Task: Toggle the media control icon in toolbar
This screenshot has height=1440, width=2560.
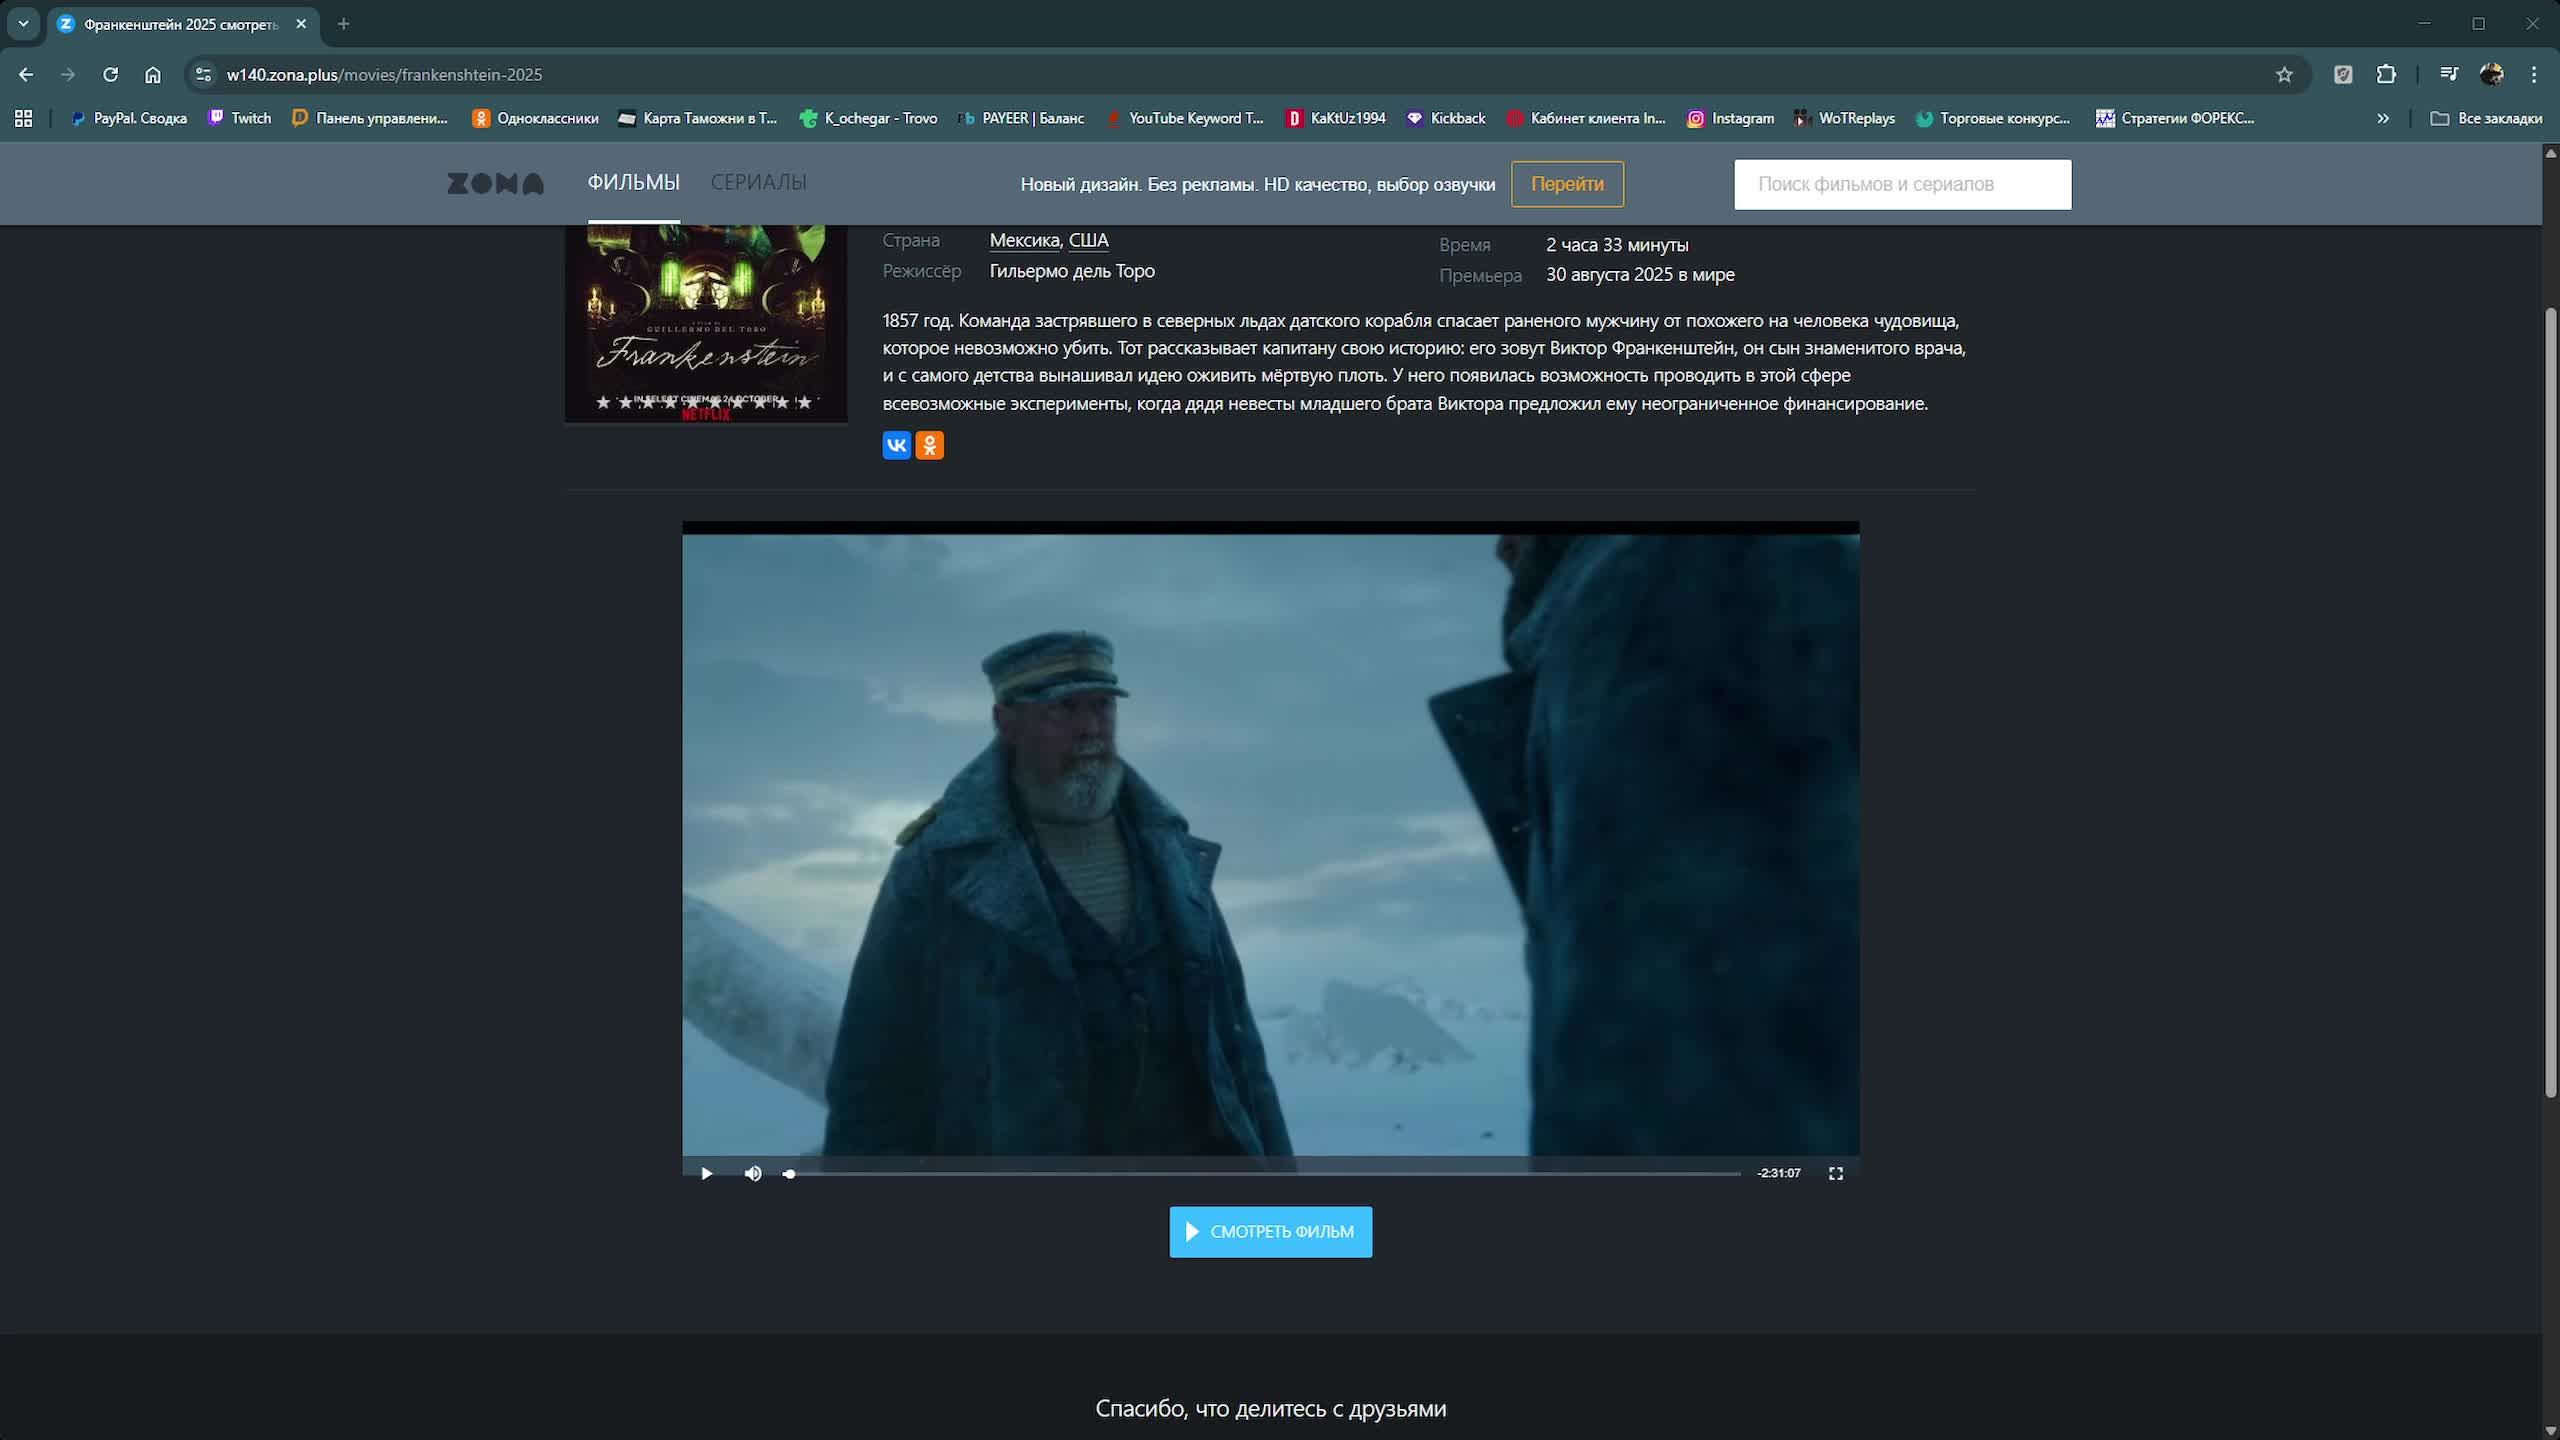Action: (2448, 74)
